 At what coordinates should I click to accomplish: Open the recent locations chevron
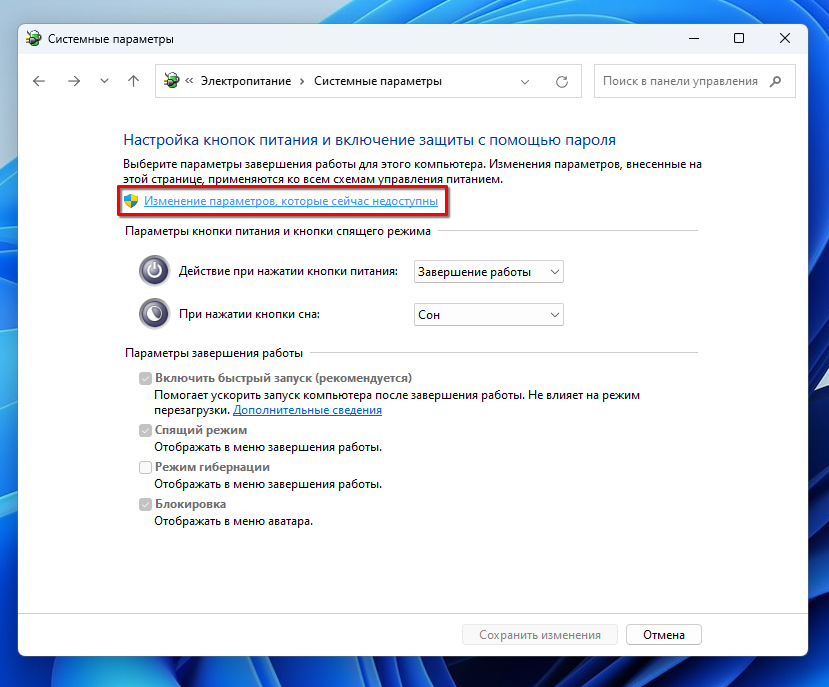coord(104,82)
